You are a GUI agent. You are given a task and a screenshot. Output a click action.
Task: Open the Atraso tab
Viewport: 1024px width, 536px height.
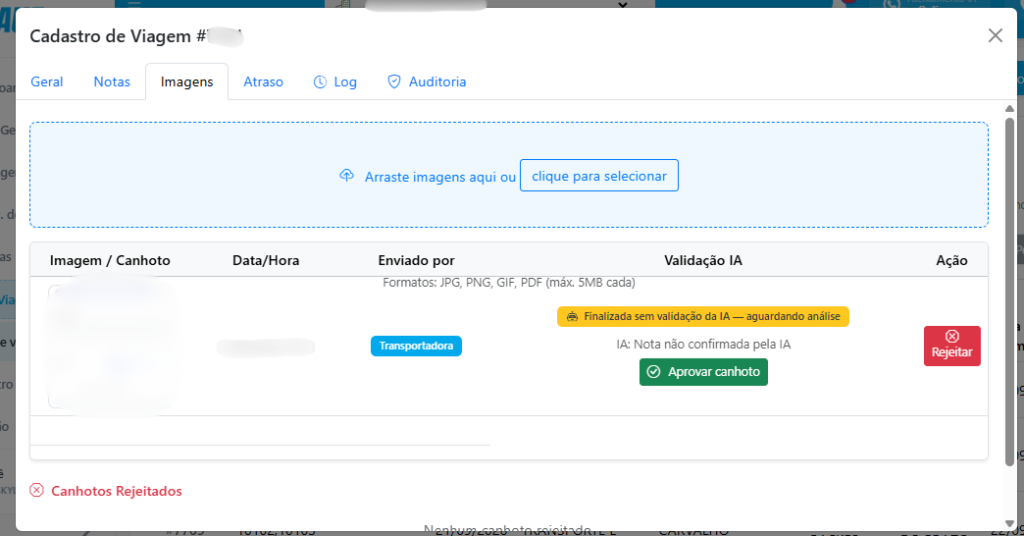(x=263, y=82)
